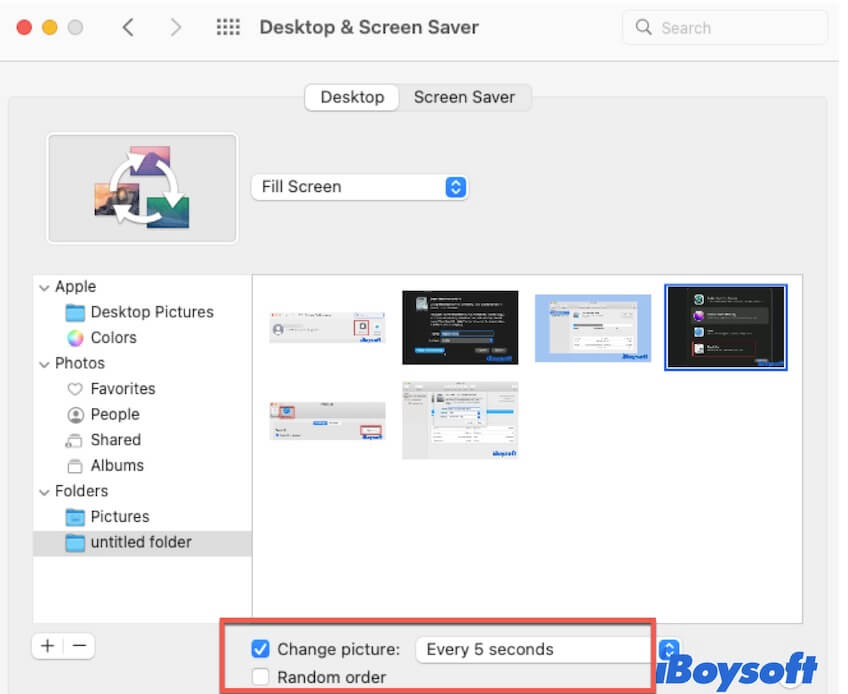
Task: Select the Desktop tab
Action: (352, 97)
